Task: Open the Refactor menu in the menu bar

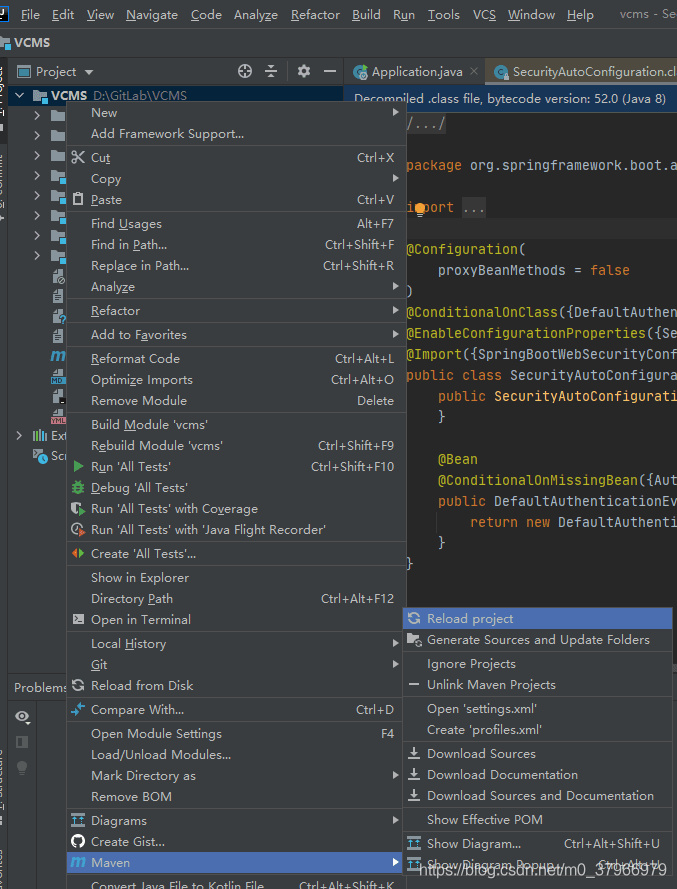Action: (315, 14)
